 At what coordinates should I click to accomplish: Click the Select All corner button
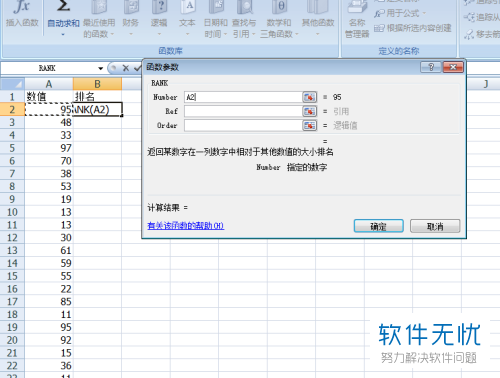coord(12,84)
